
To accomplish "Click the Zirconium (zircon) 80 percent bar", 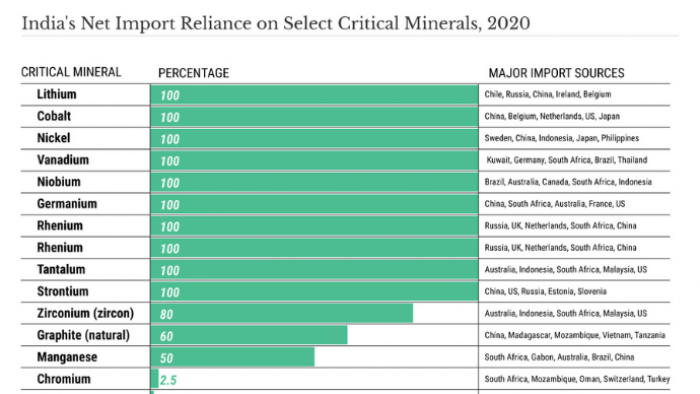I will click(282, 313).
